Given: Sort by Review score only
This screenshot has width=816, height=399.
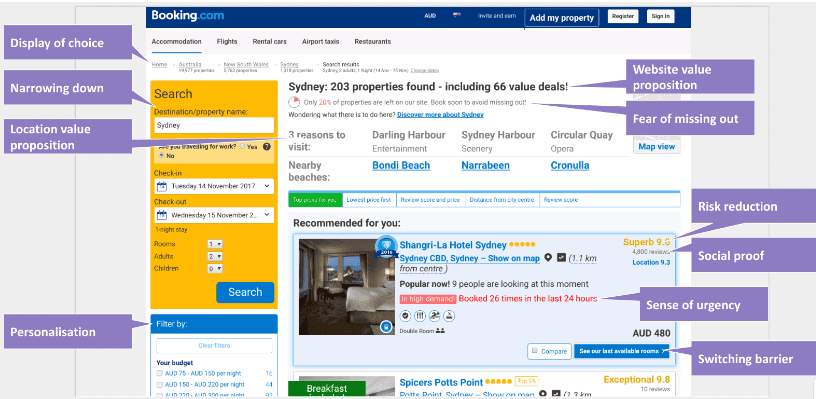Looking at the screenshot, I should 561,200.
